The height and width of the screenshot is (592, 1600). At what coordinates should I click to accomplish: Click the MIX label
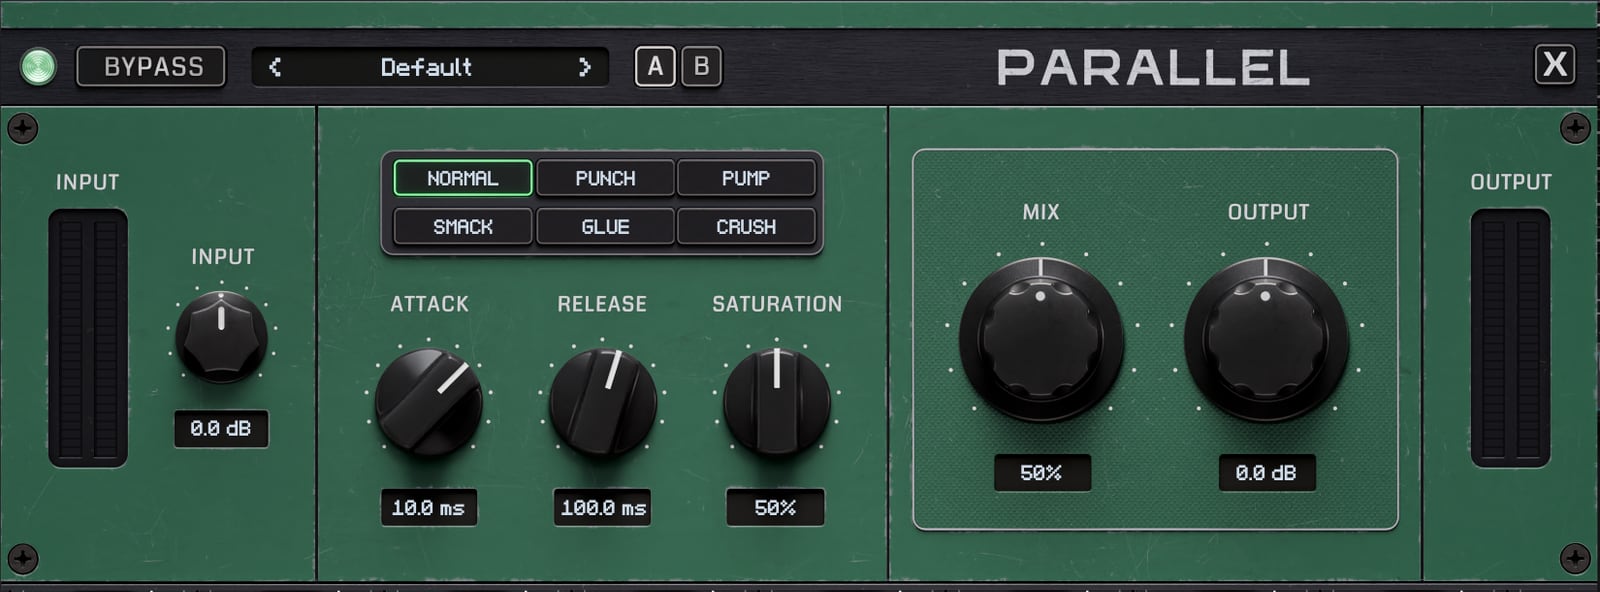tap(1041, 212)
